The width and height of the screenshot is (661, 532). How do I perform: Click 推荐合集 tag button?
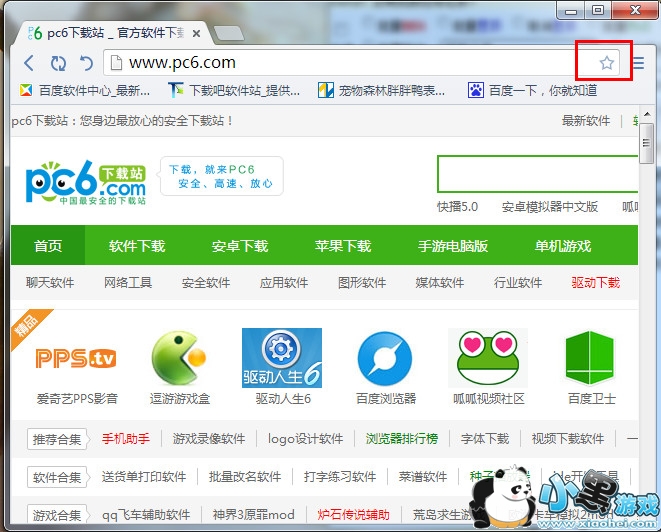58,439
